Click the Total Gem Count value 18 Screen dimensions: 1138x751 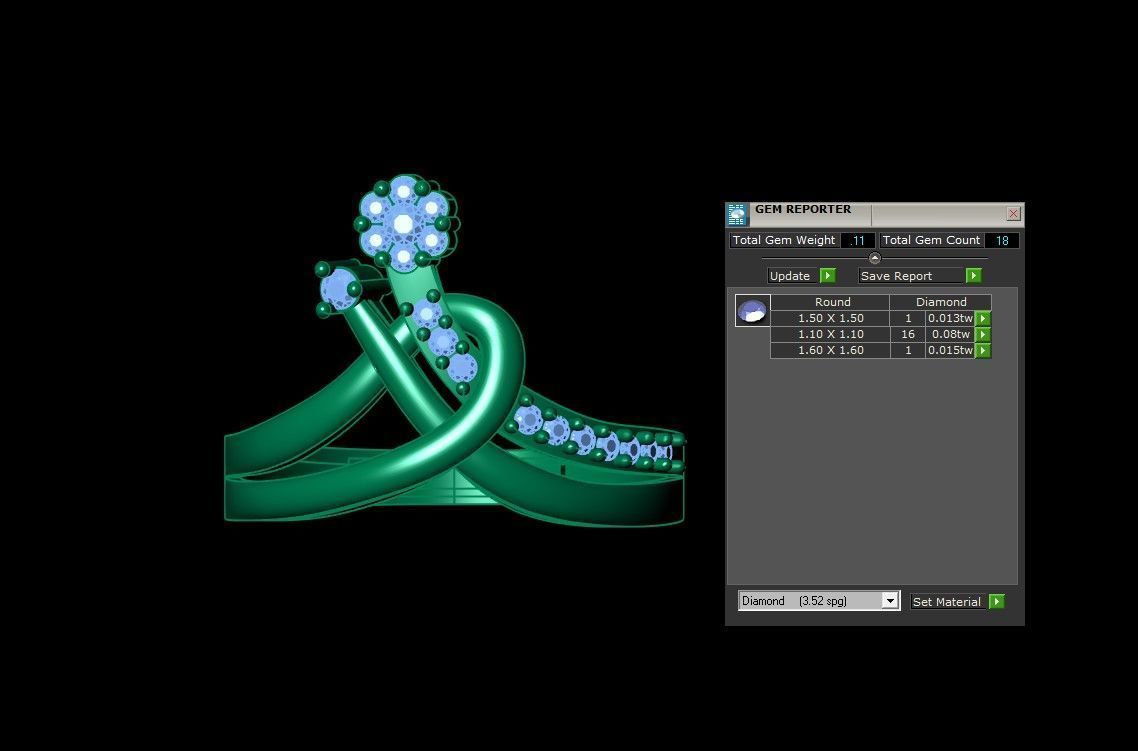point(1002,240)
